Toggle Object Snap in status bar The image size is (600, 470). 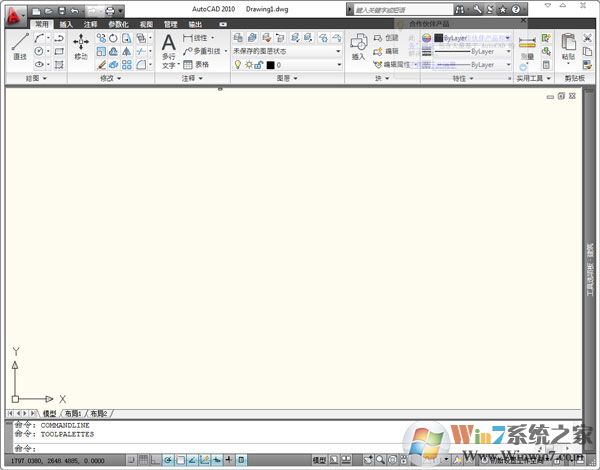(x=180, y=460)
